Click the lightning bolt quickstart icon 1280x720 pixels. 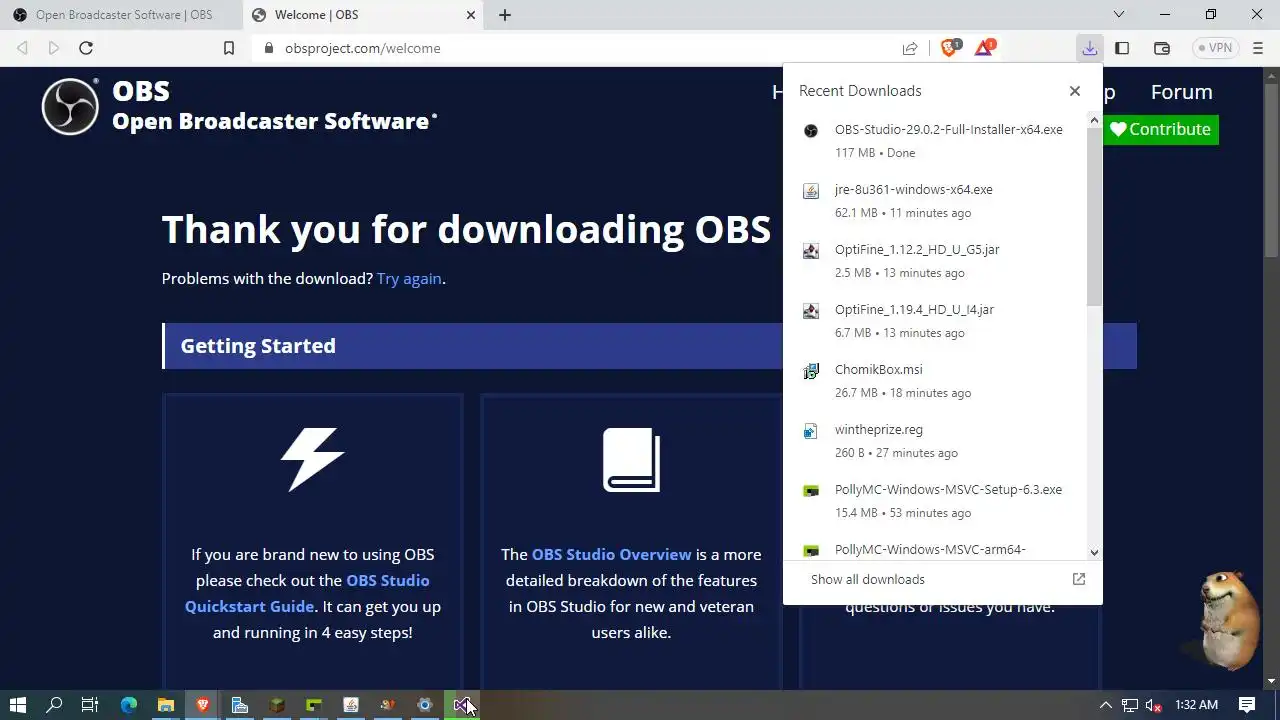point(312,459)
